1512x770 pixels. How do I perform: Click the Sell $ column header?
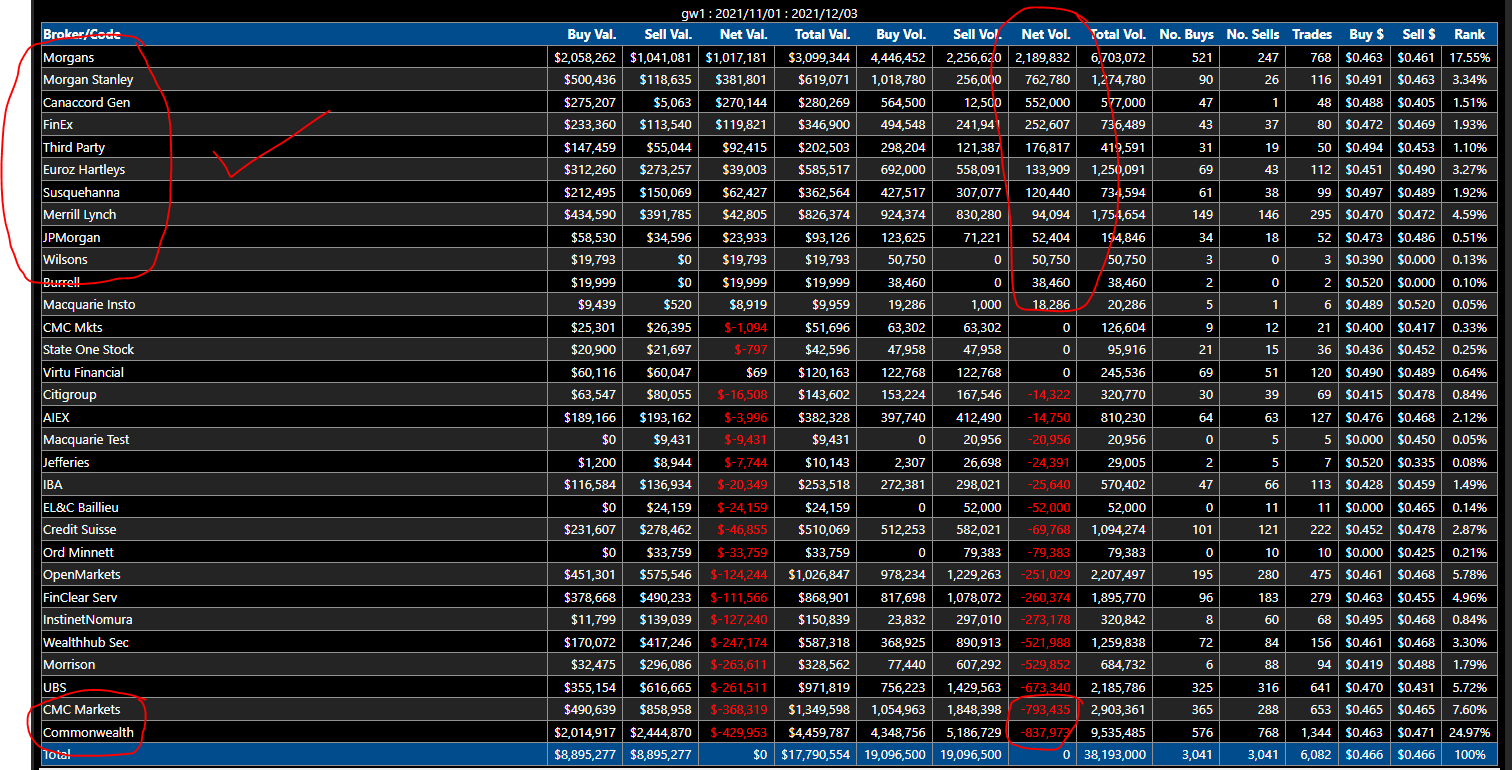pos(1418,35)
